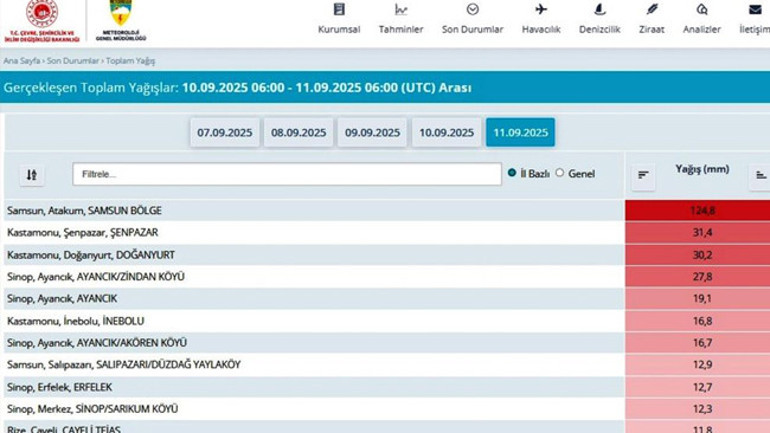Follow the Ana Sayfa breadcrumb link
This screenshot has width=770, height=433.
pos(22,61)
